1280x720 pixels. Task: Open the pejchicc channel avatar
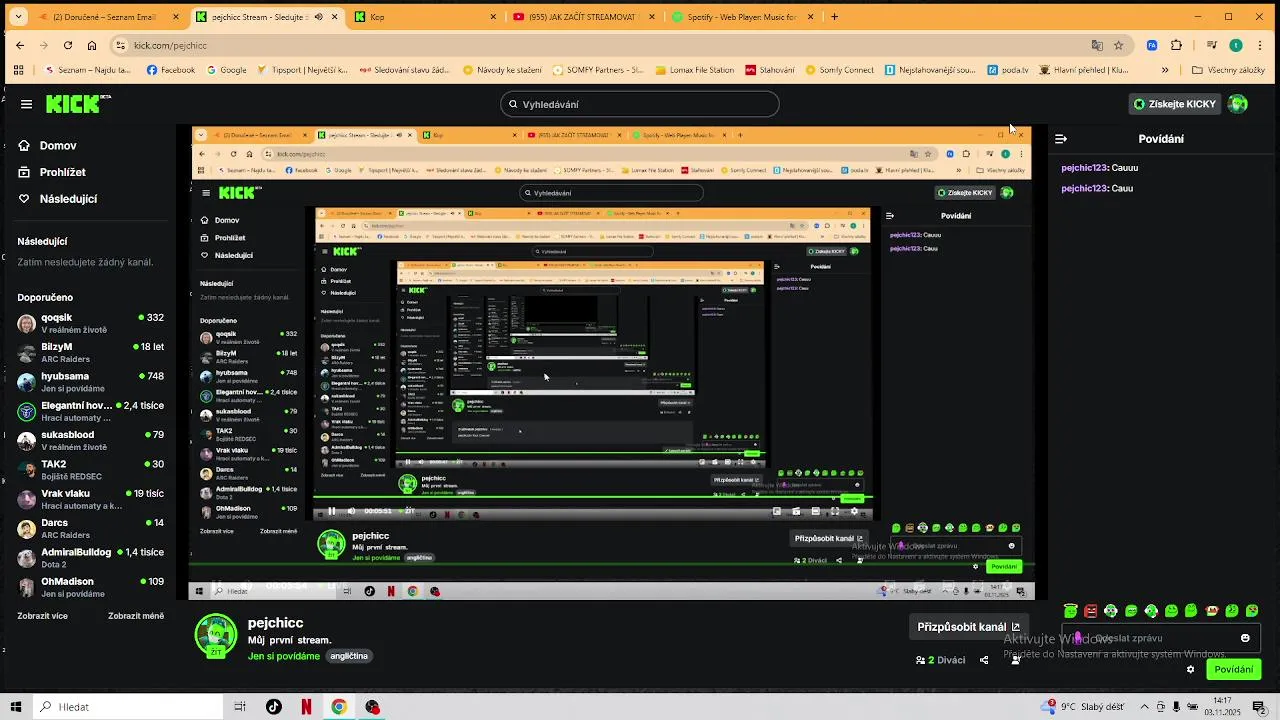click(216, 637)
